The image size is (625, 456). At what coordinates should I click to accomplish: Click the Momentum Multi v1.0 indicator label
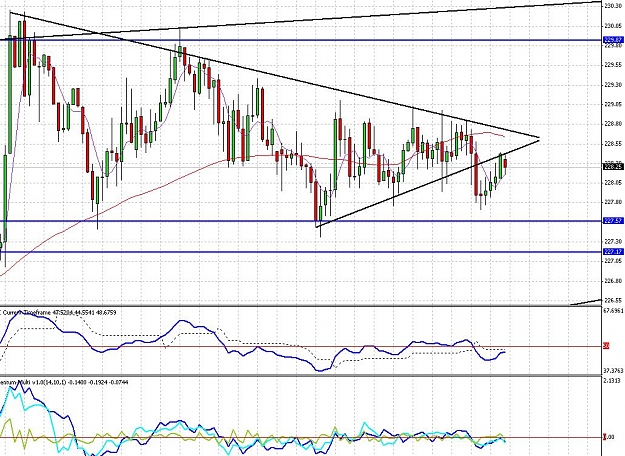click(64, 382)
